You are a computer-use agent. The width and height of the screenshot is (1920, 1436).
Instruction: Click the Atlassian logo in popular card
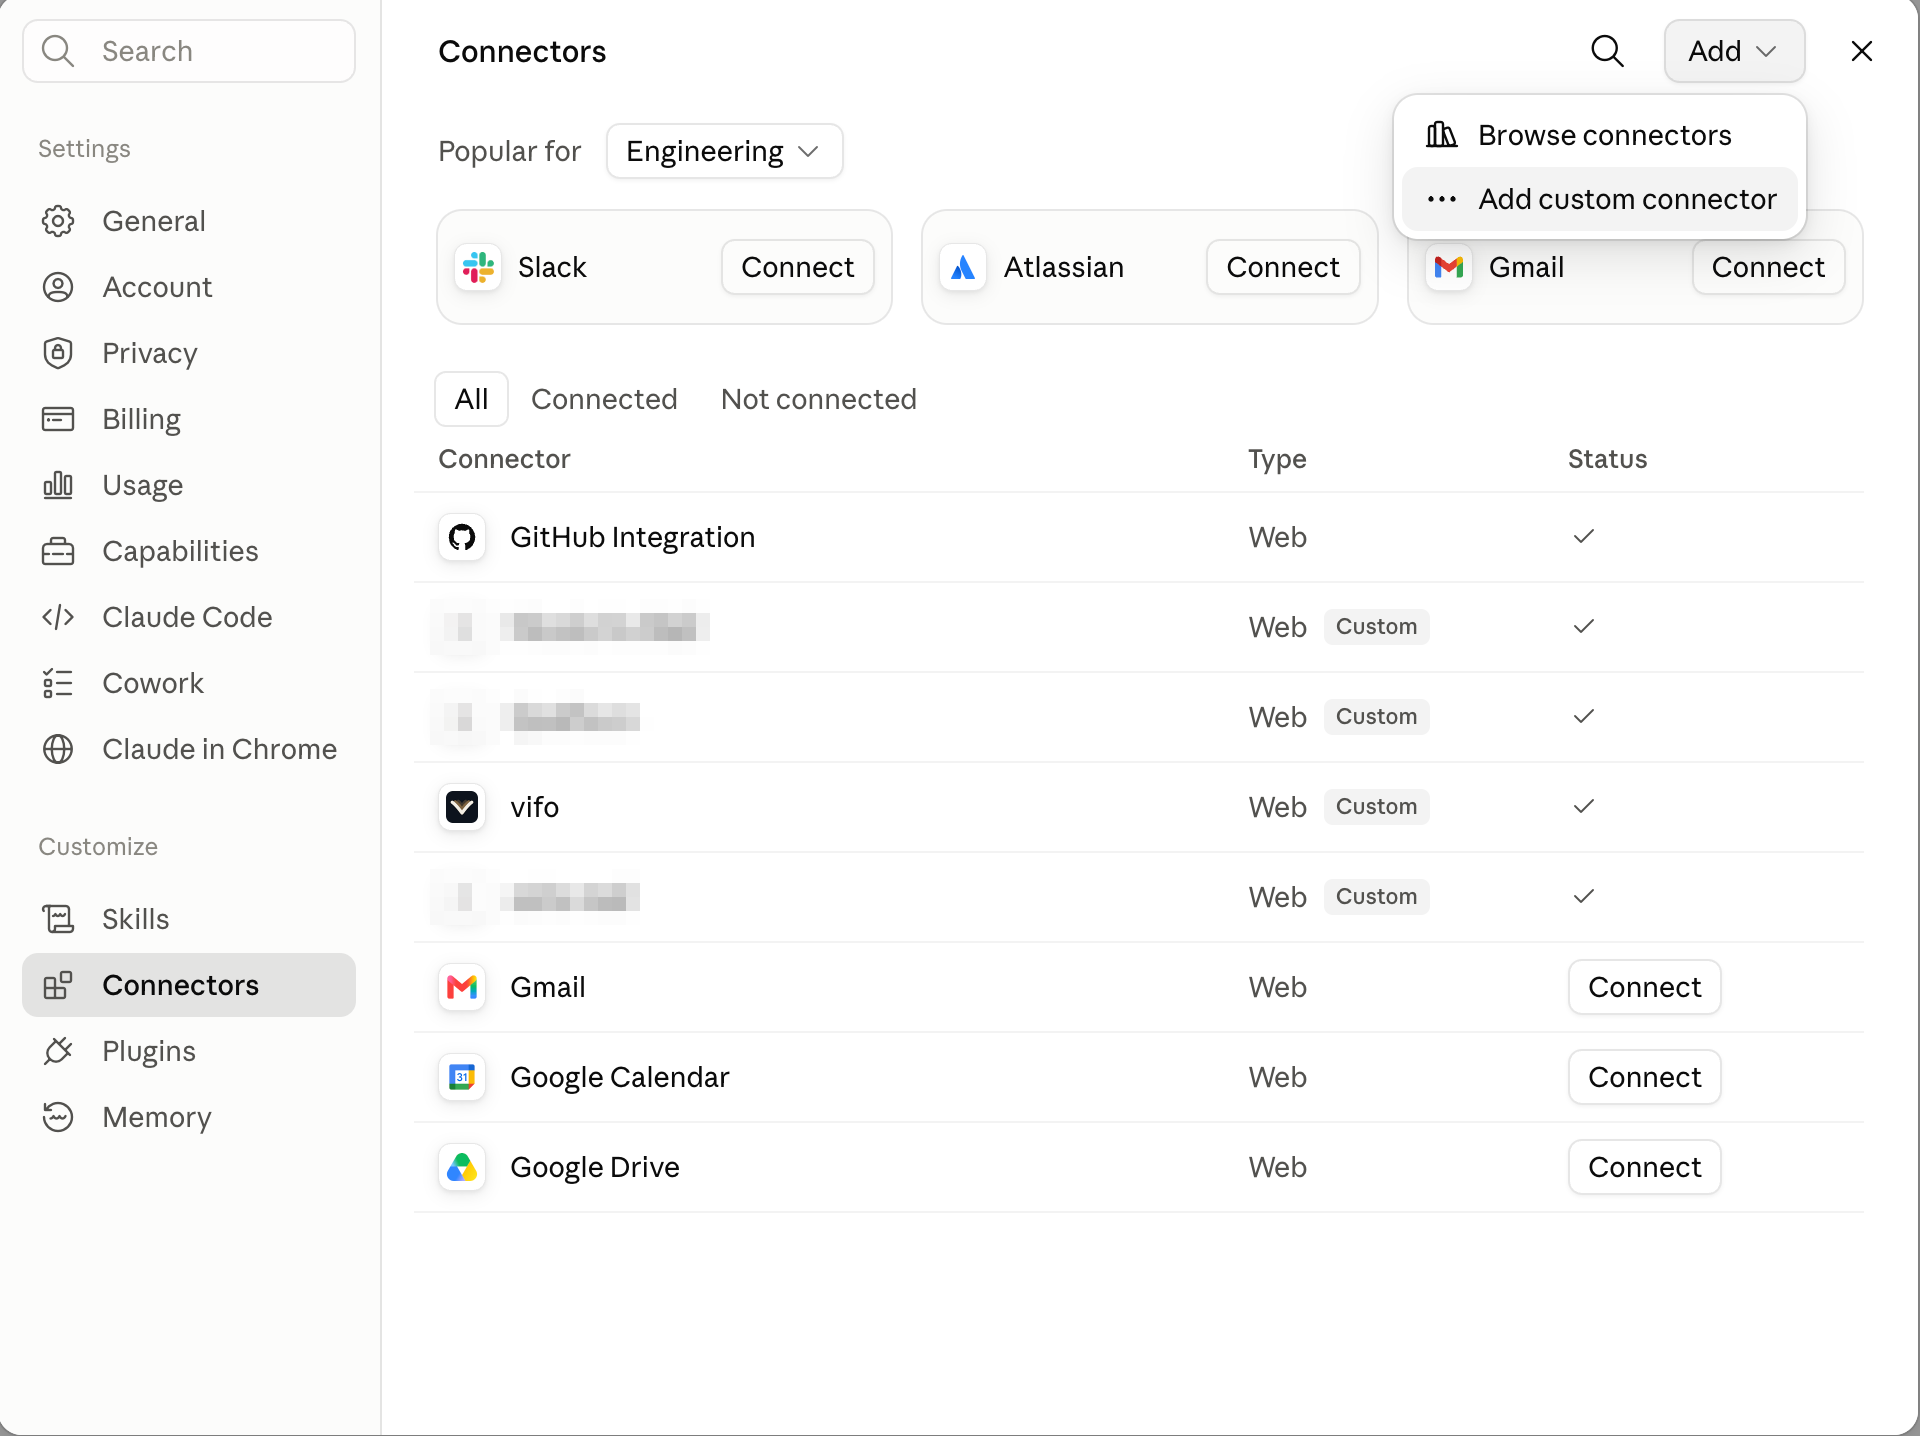[x=963, y=267]
